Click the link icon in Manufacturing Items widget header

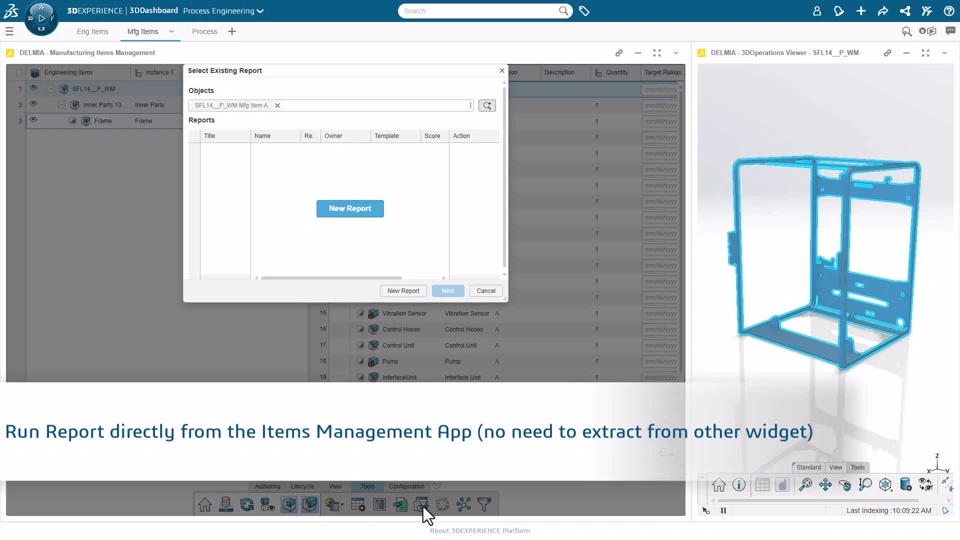click(619, 53)
